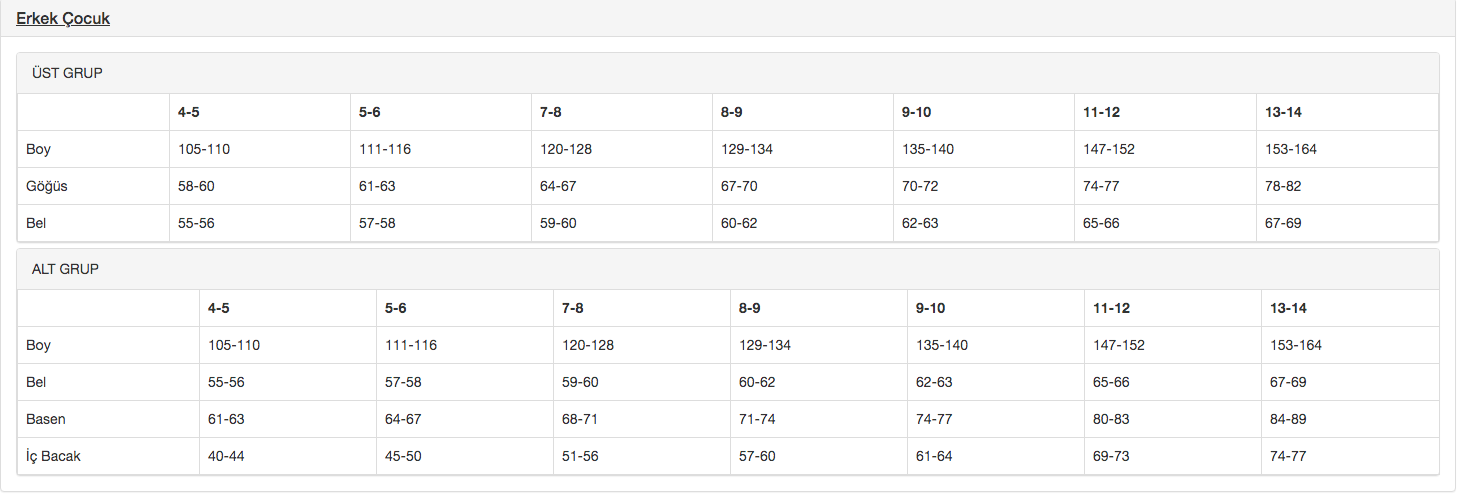This screenshot has width=1457, height=495.
Task: Collapse the ALT GRUP panel header
Action: click(65, 269)
